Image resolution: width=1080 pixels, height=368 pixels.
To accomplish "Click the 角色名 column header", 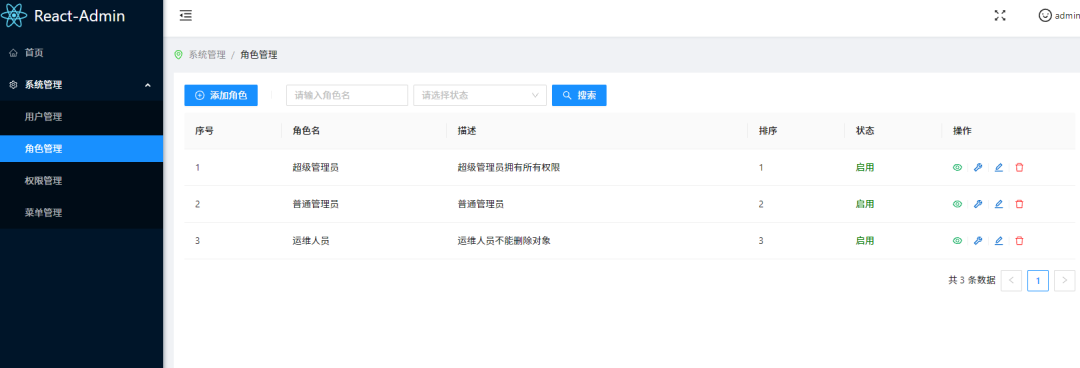I will pyautogui.click(x=307, y=131).
